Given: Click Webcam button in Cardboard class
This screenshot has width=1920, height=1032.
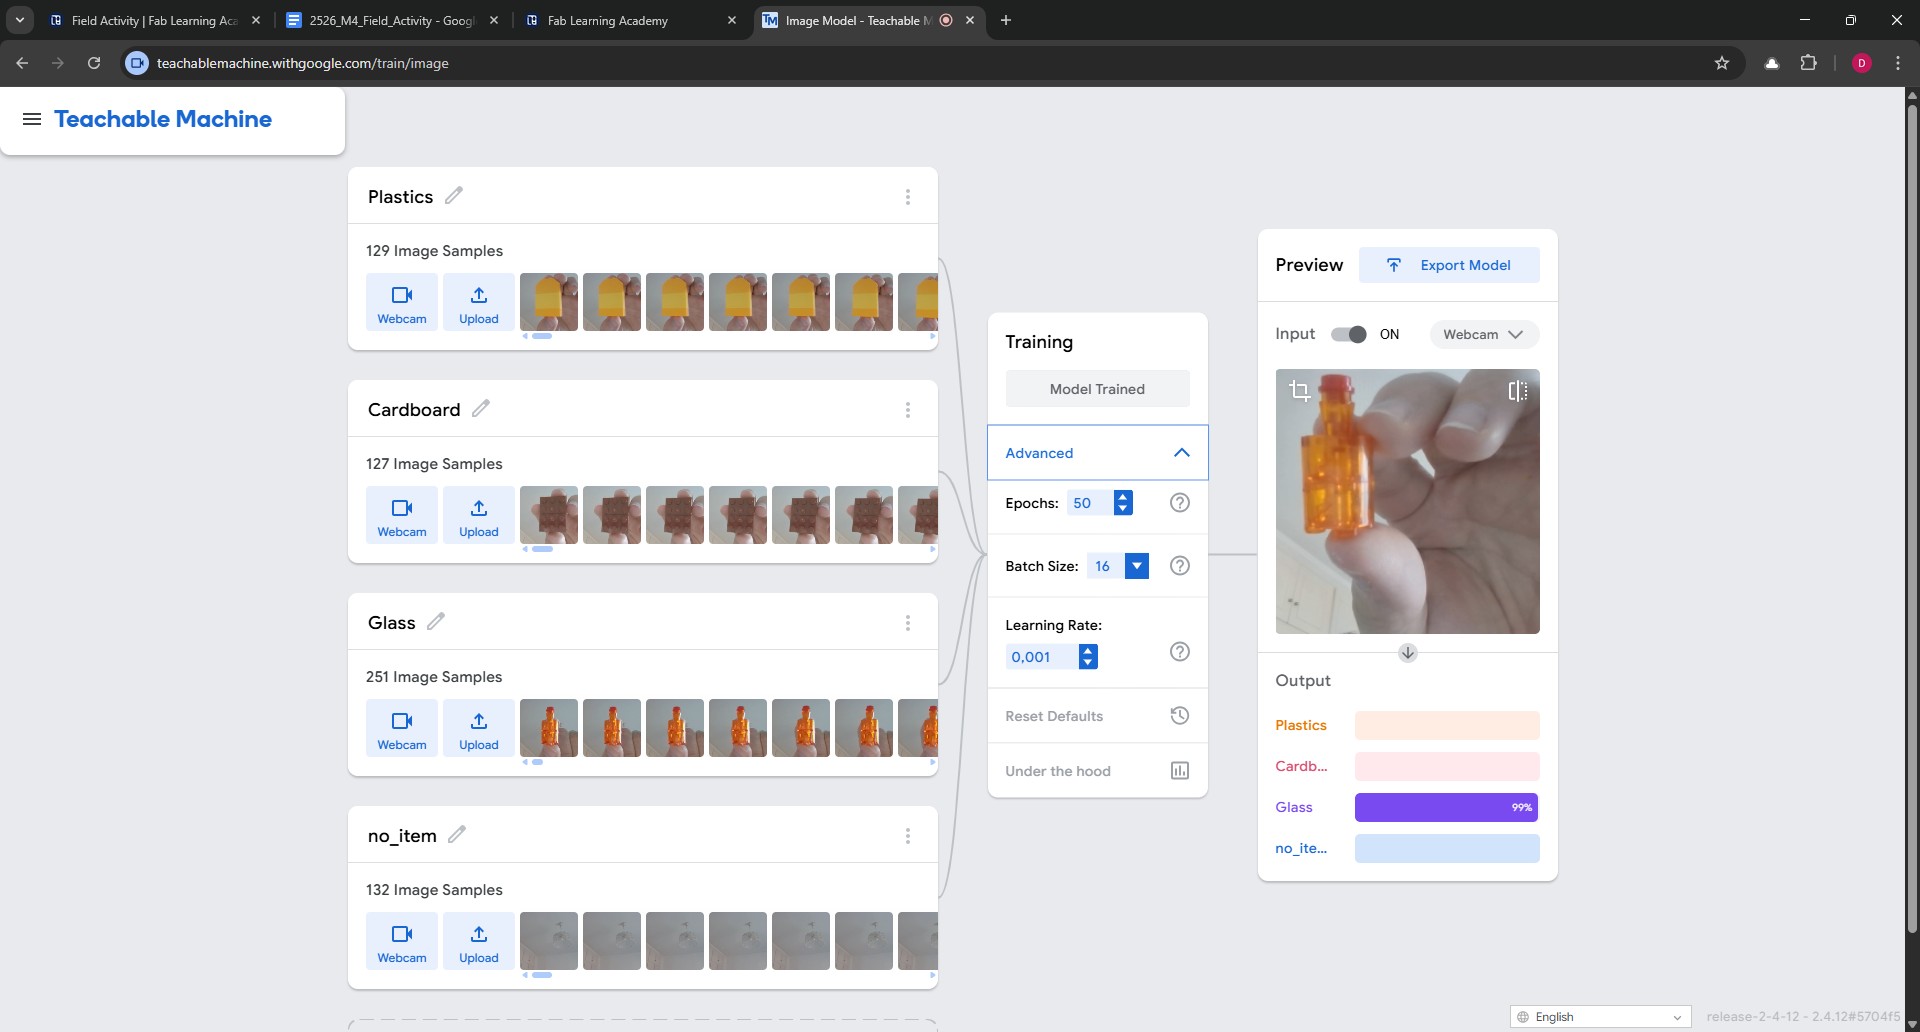Looking at the screenshot, I should pyautogui.click(x=402, y=515).
